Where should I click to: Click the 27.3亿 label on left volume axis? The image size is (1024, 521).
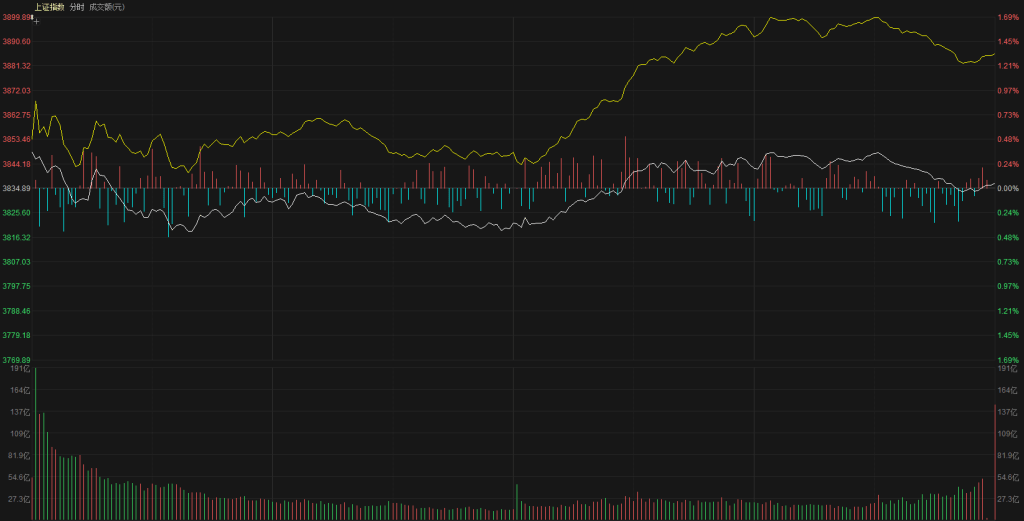tap(19, 498)
